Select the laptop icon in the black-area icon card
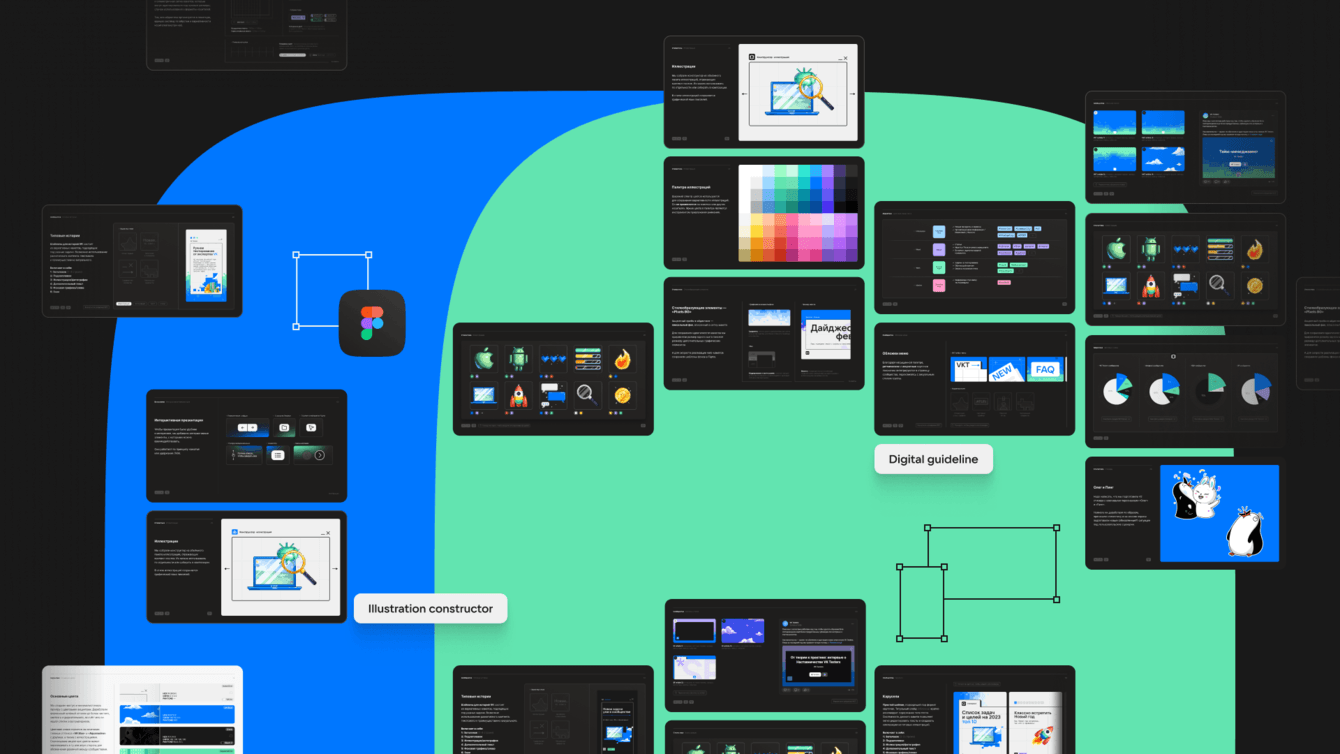The image size is (1340, 754). coord(1116,286)
